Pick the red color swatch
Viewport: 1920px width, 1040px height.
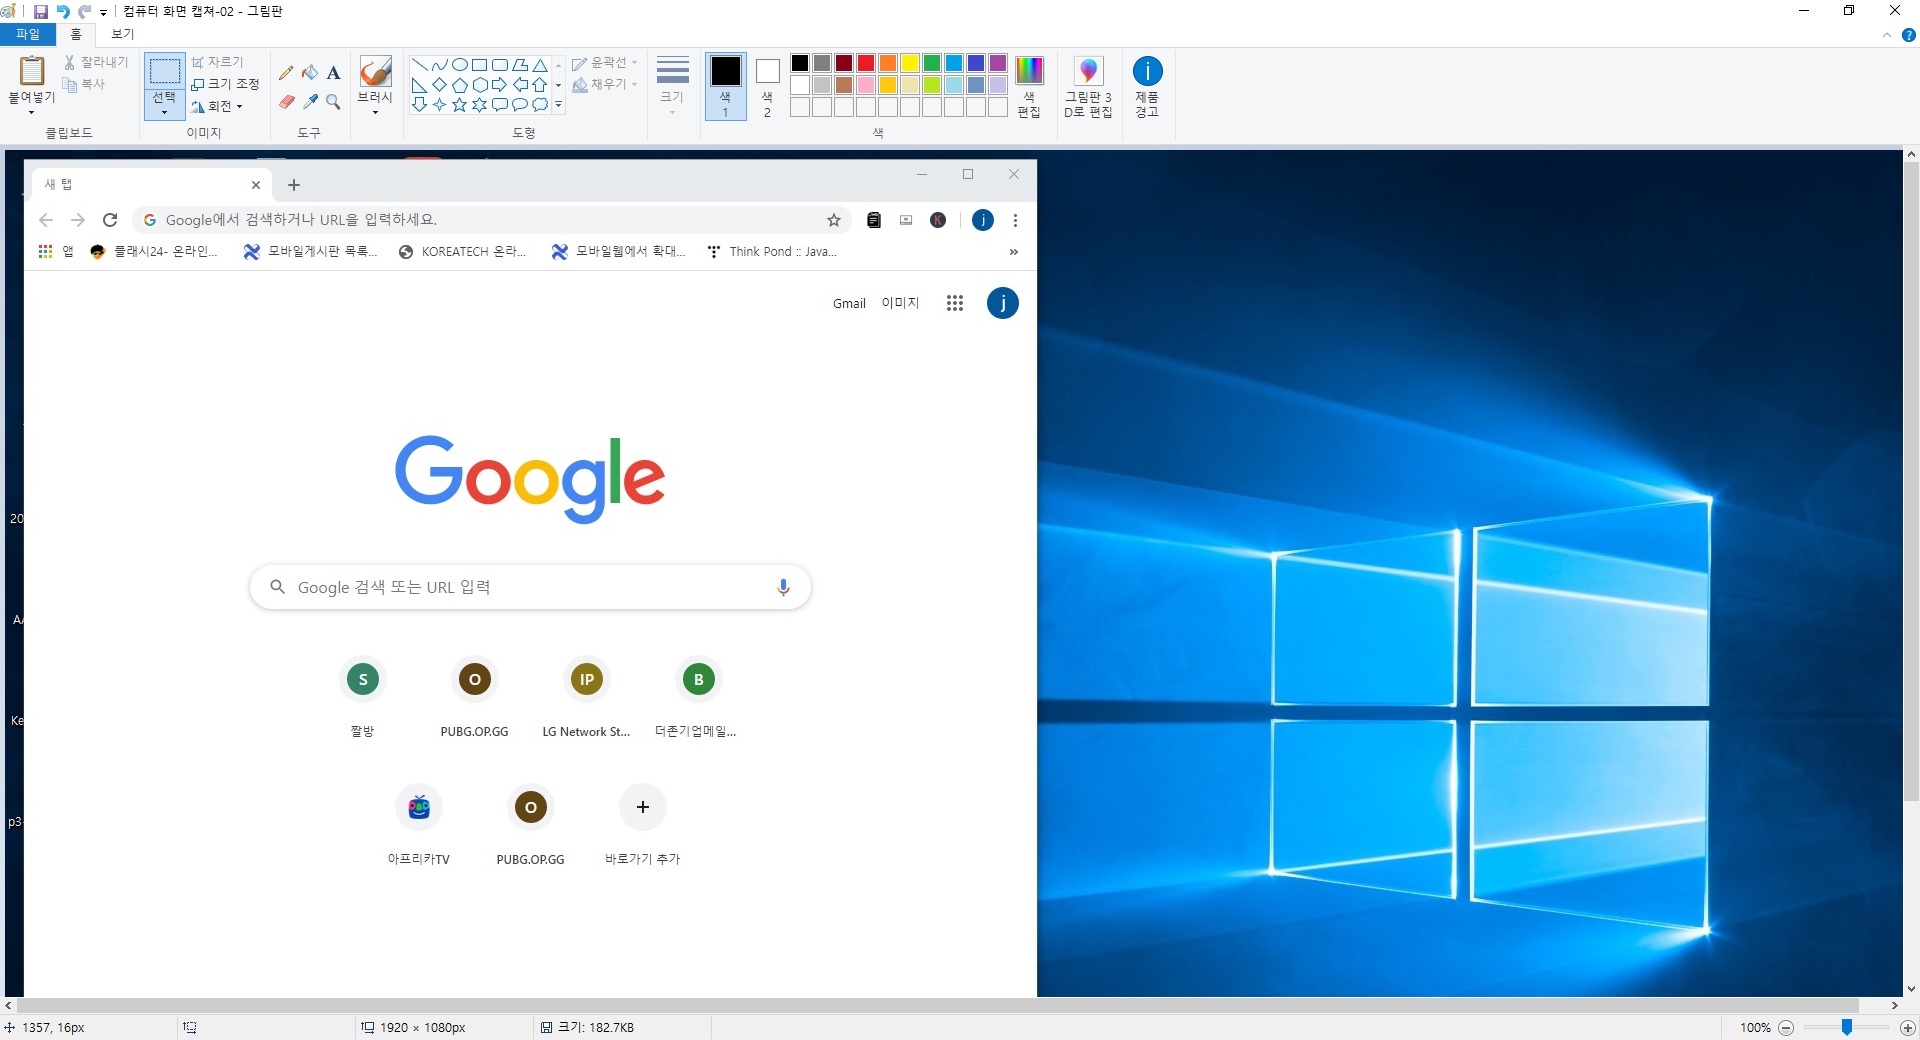pyautogui.click(x=866, y=63)
